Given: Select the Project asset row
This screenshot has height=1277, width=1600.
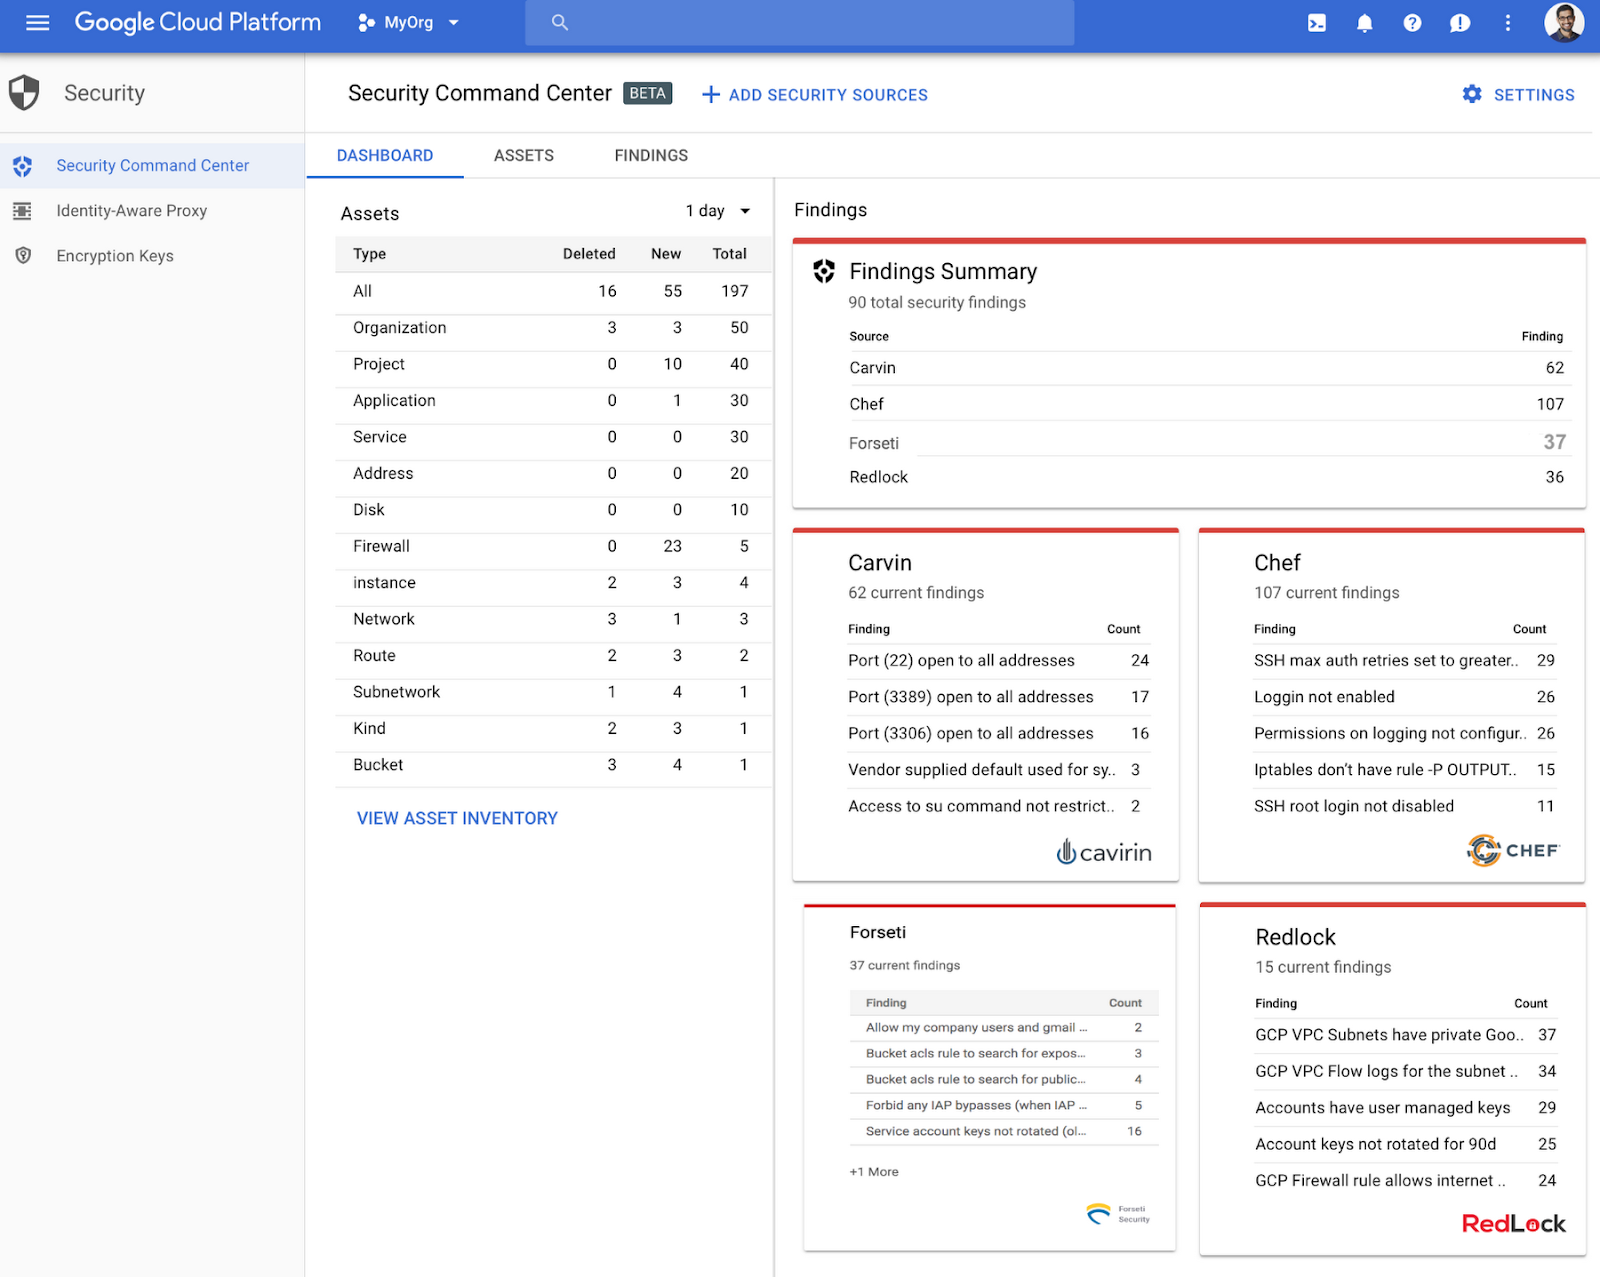Looking at the screenshot, I should [x=553, y=364].
